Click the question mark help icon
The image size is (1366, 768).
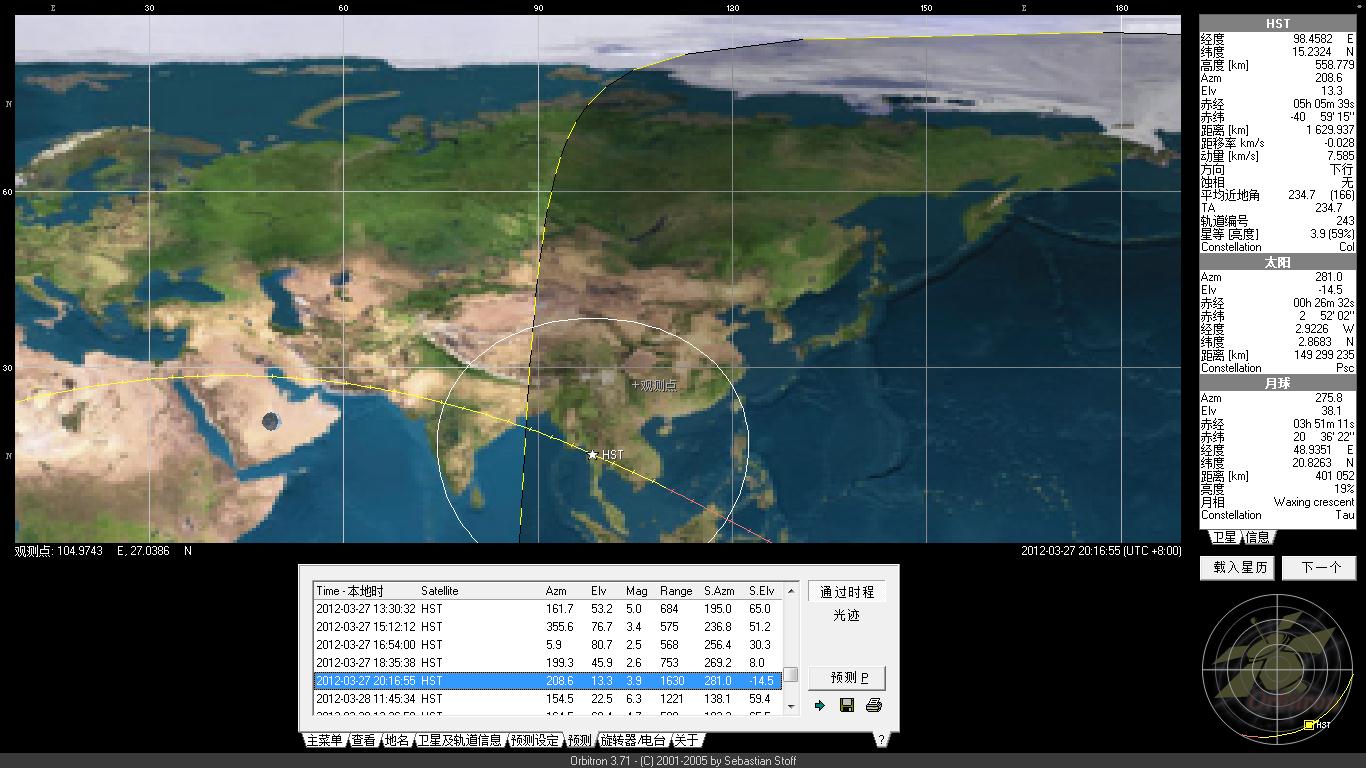pyautogui.click(x=881, y=740)
